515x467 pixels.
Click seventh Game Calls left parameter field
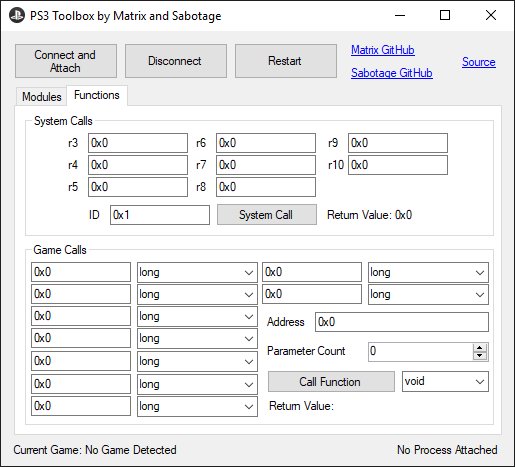(x=81, y=406)
